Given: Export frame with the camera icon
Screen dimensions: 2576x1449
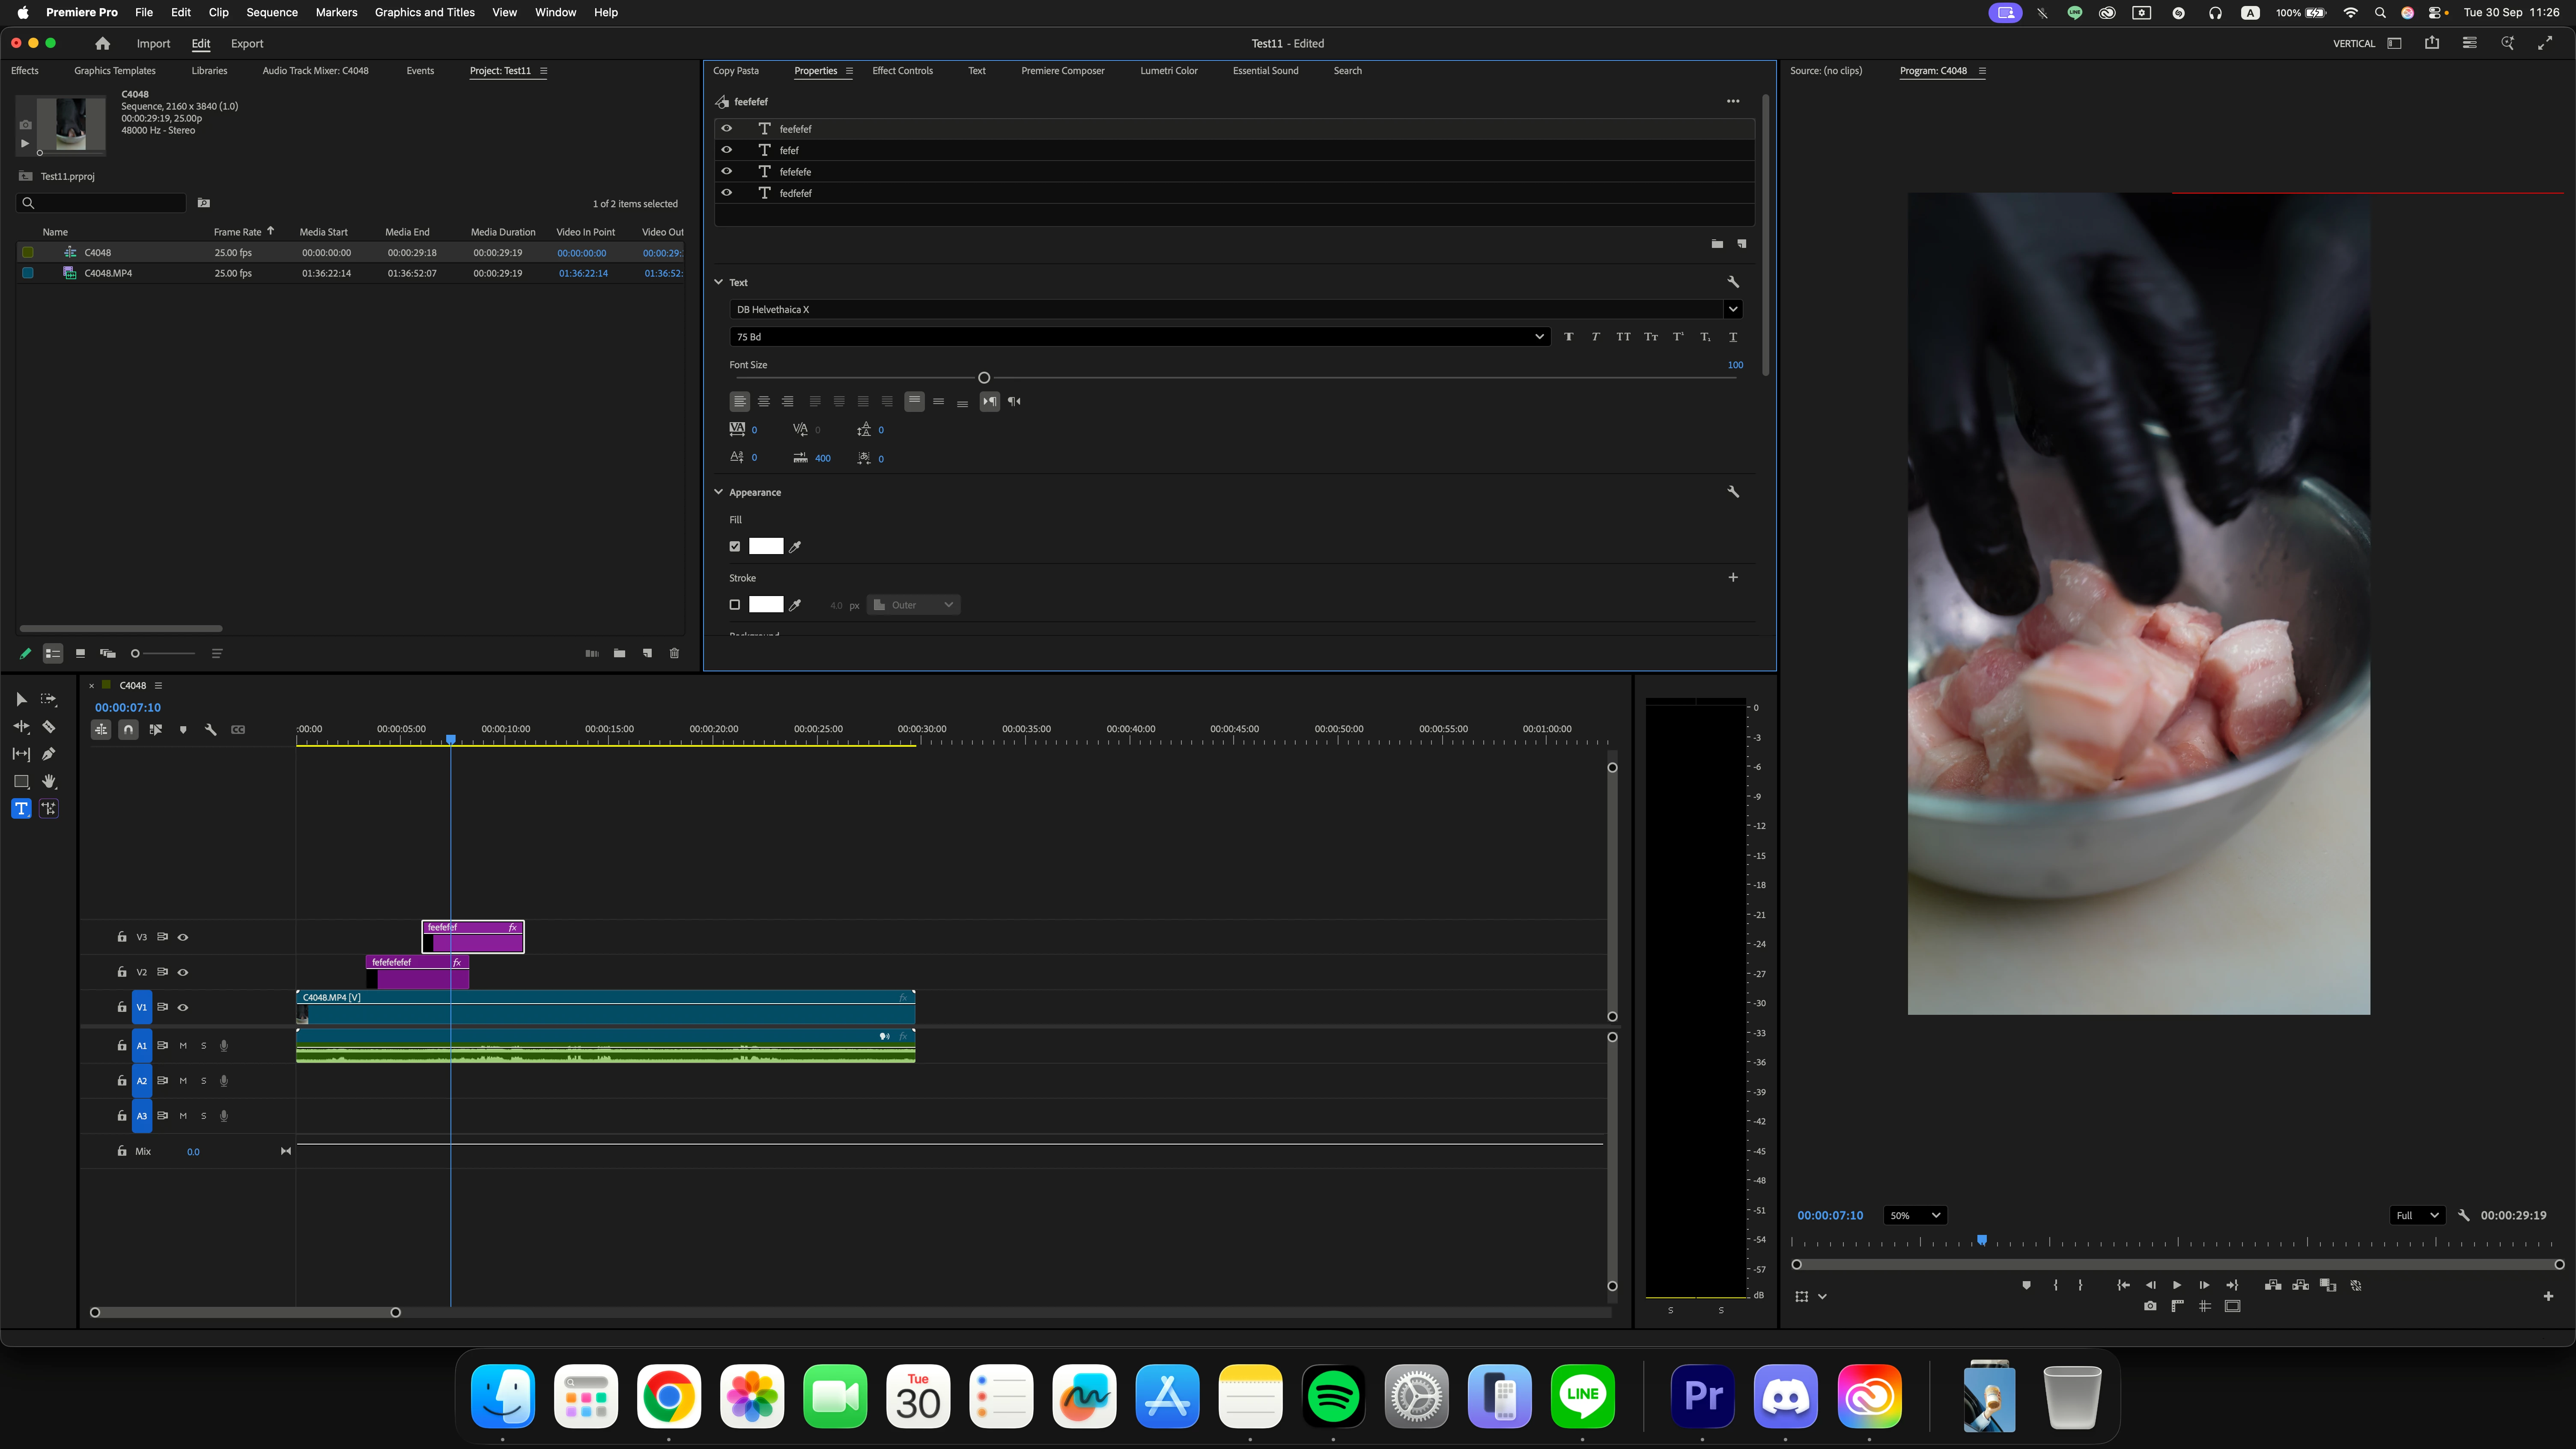Looking at the screenshot, I should 2150,1306.
